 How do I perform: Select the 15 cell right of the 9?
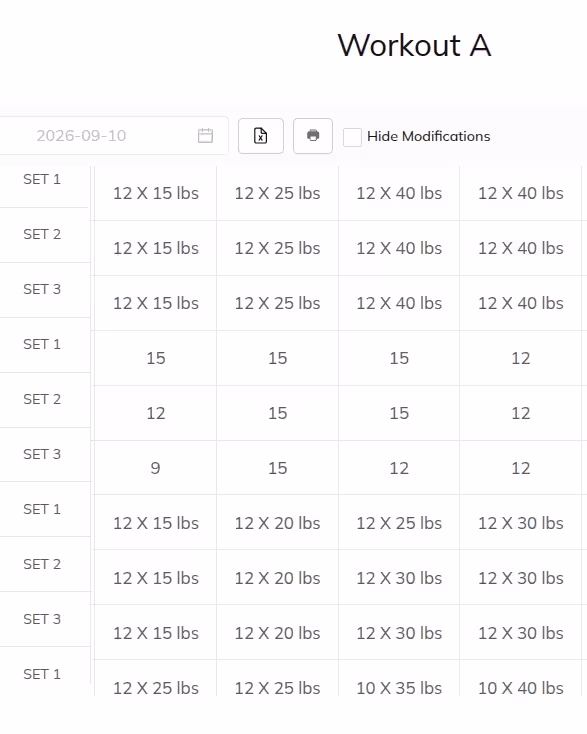277,468
